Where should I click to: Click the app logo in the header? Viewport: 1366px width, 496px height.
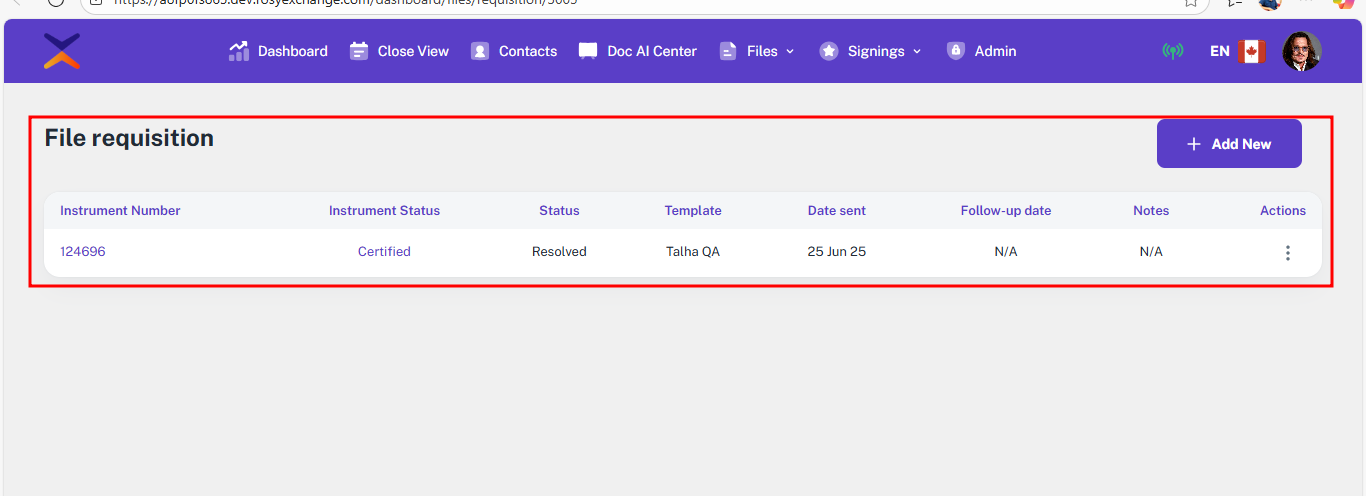62,51
